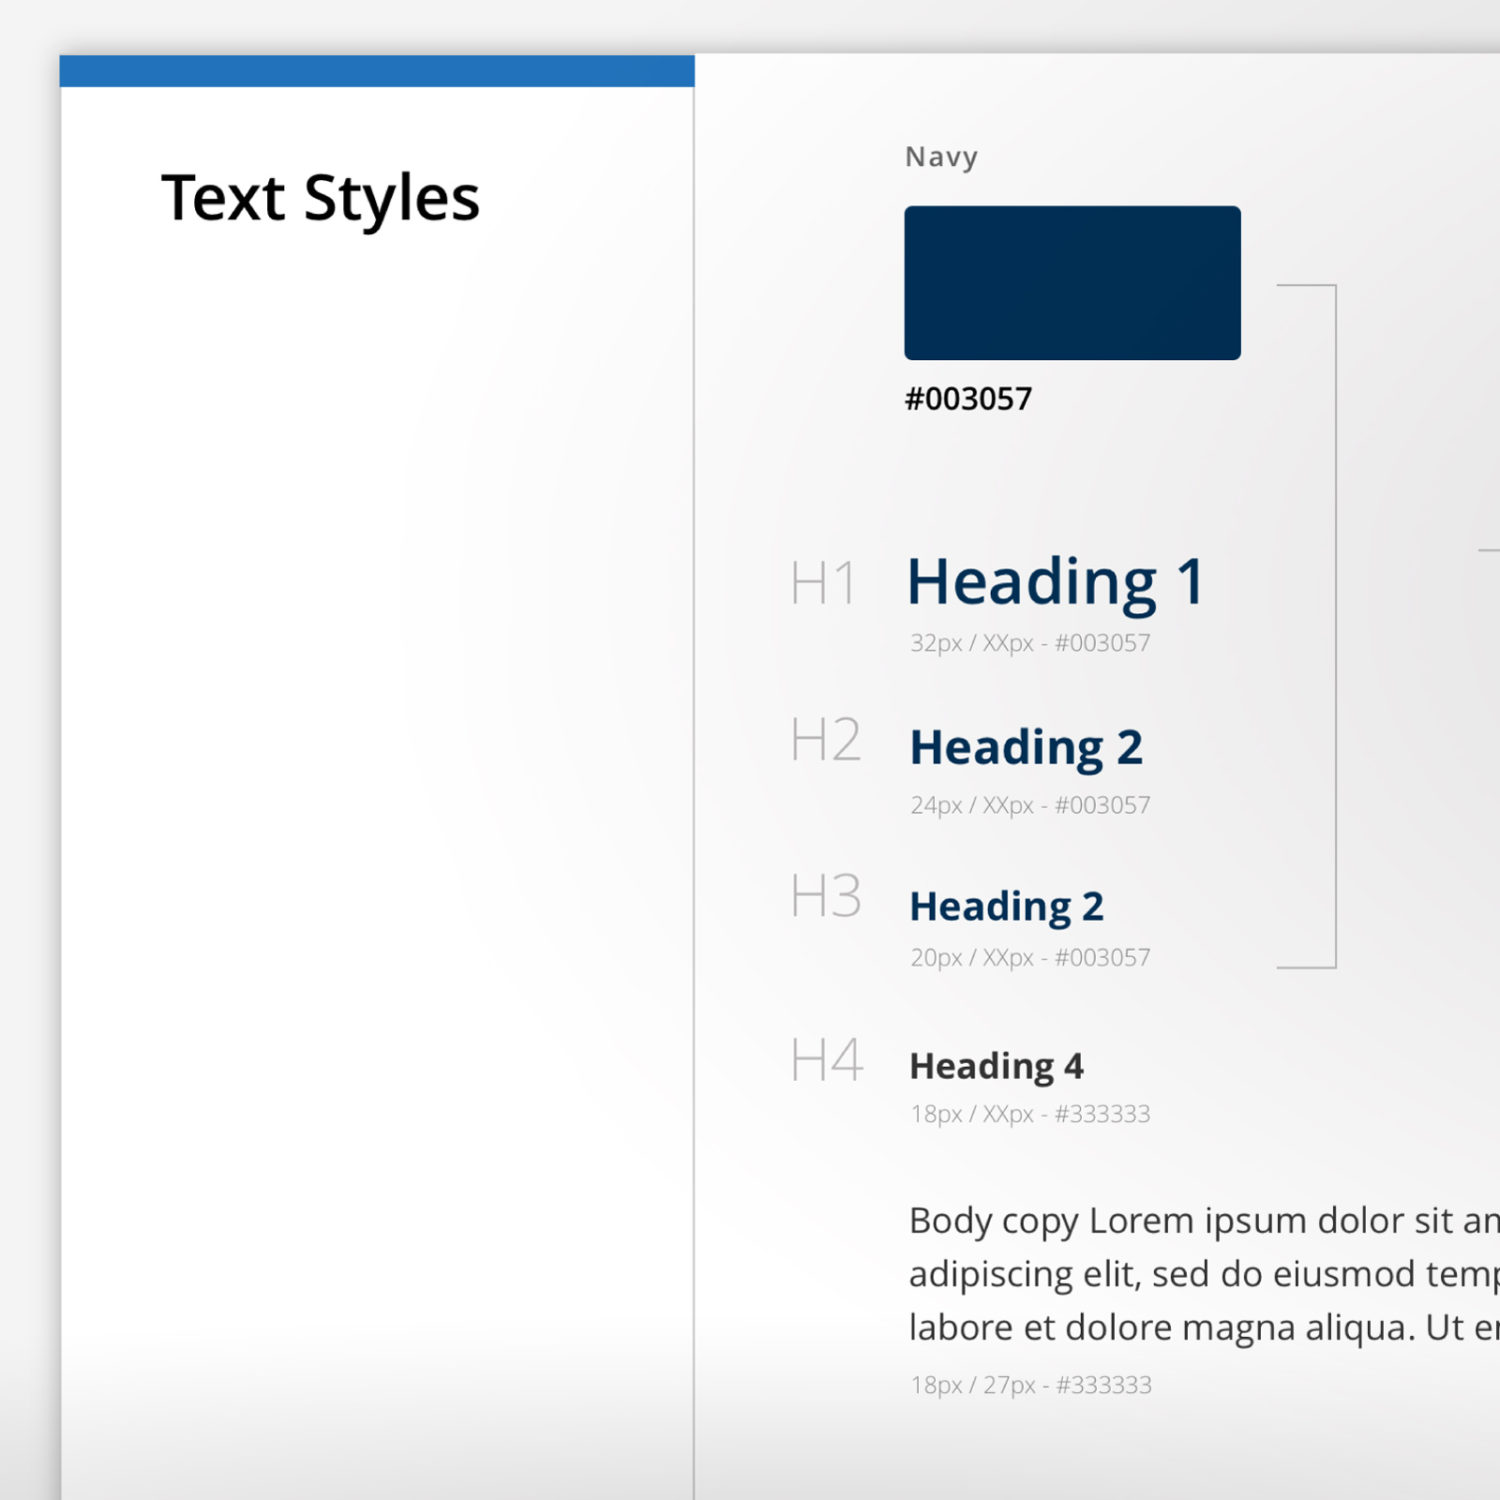
Task: Click the bracket line grouping navy headings
Action: tap(1335, 625)
